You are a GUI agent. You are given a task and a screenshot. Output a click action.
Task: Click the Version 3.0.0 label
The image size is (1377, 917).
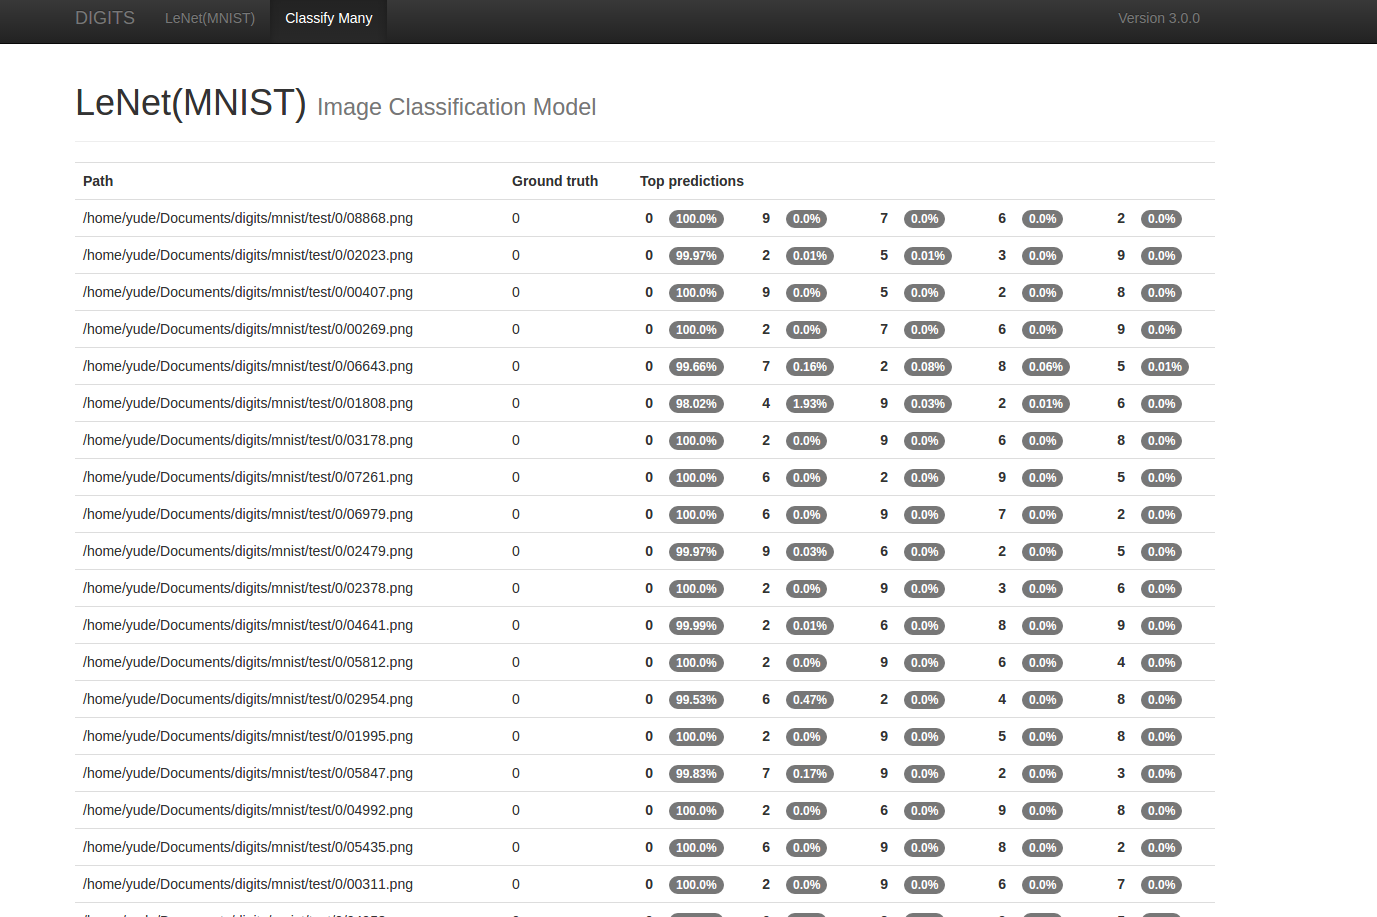click(x=1159, y=18)
